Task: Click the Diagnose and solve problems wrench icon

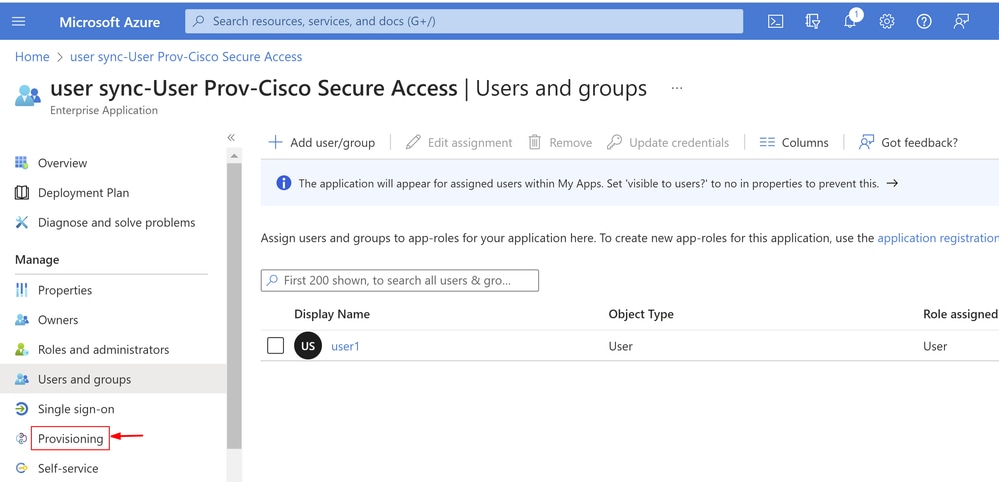Action: tap(22, 222)
